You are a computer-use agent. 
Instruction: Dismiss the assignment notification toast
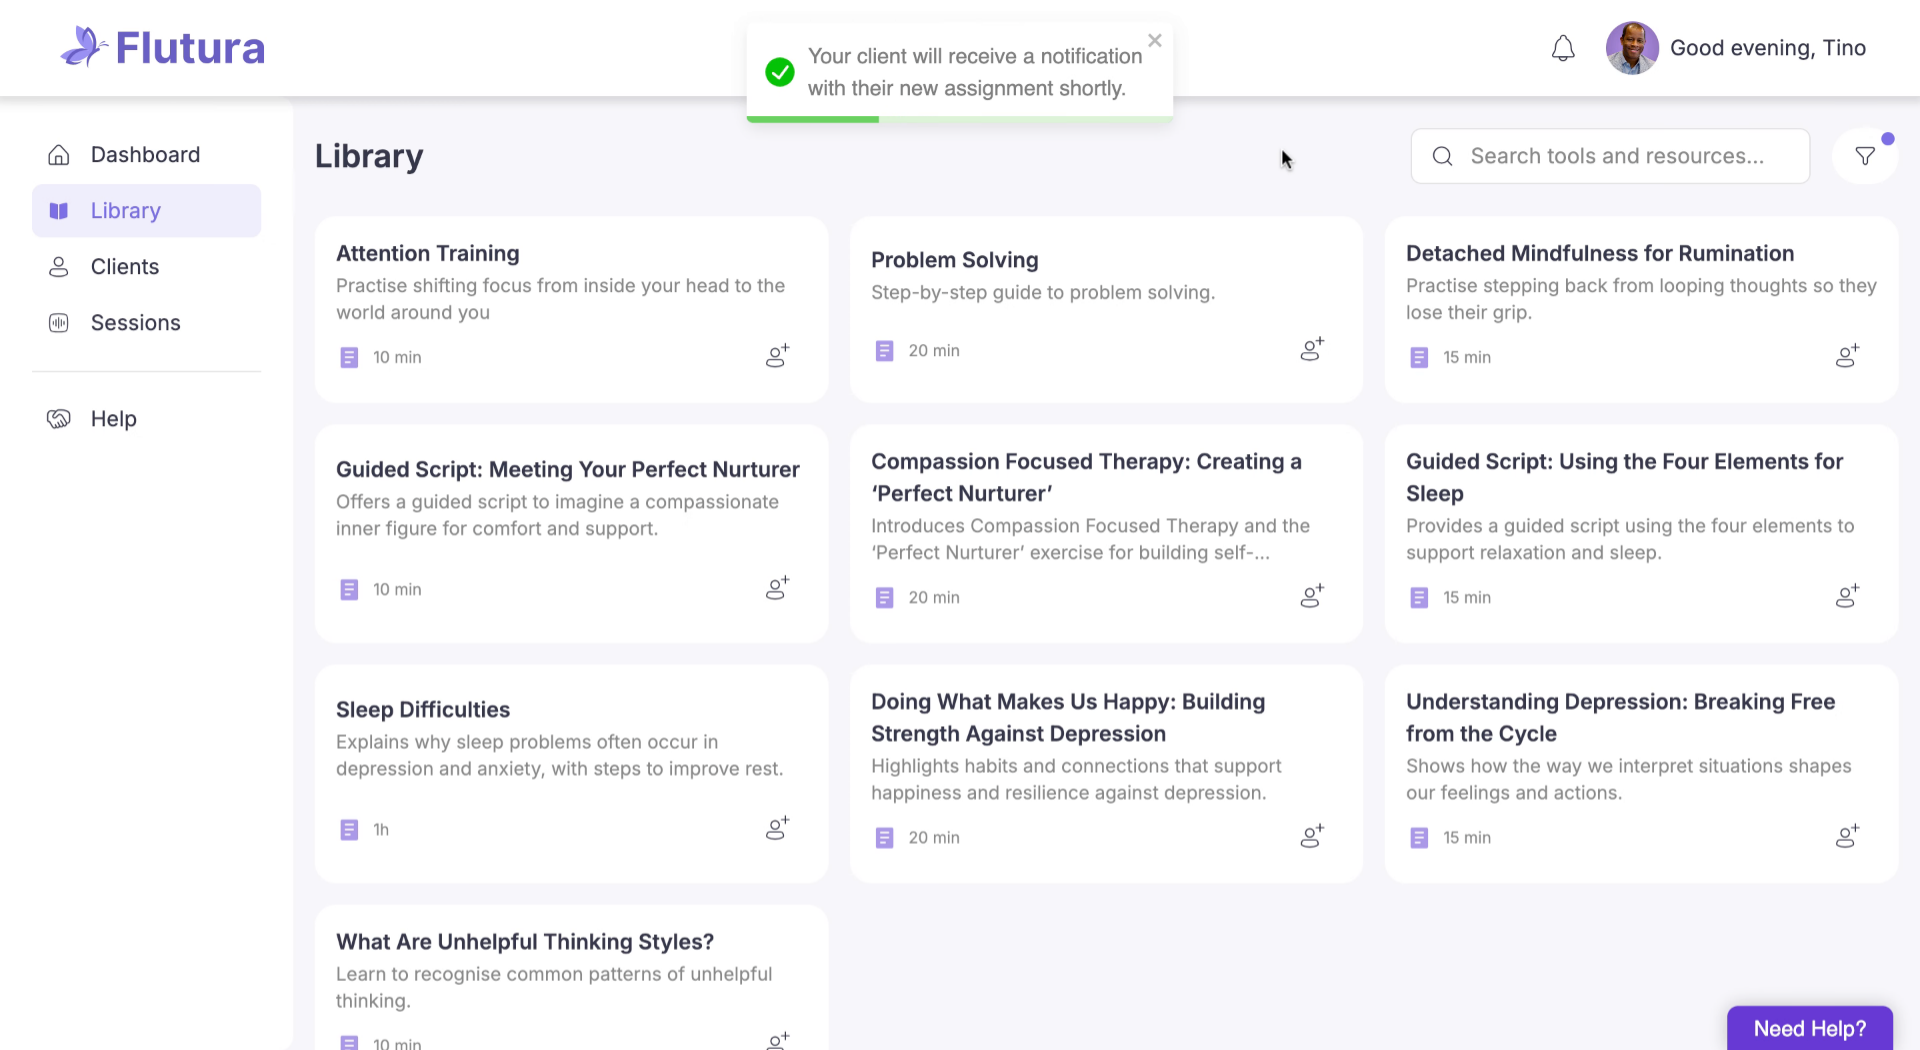pos(1155,41)
